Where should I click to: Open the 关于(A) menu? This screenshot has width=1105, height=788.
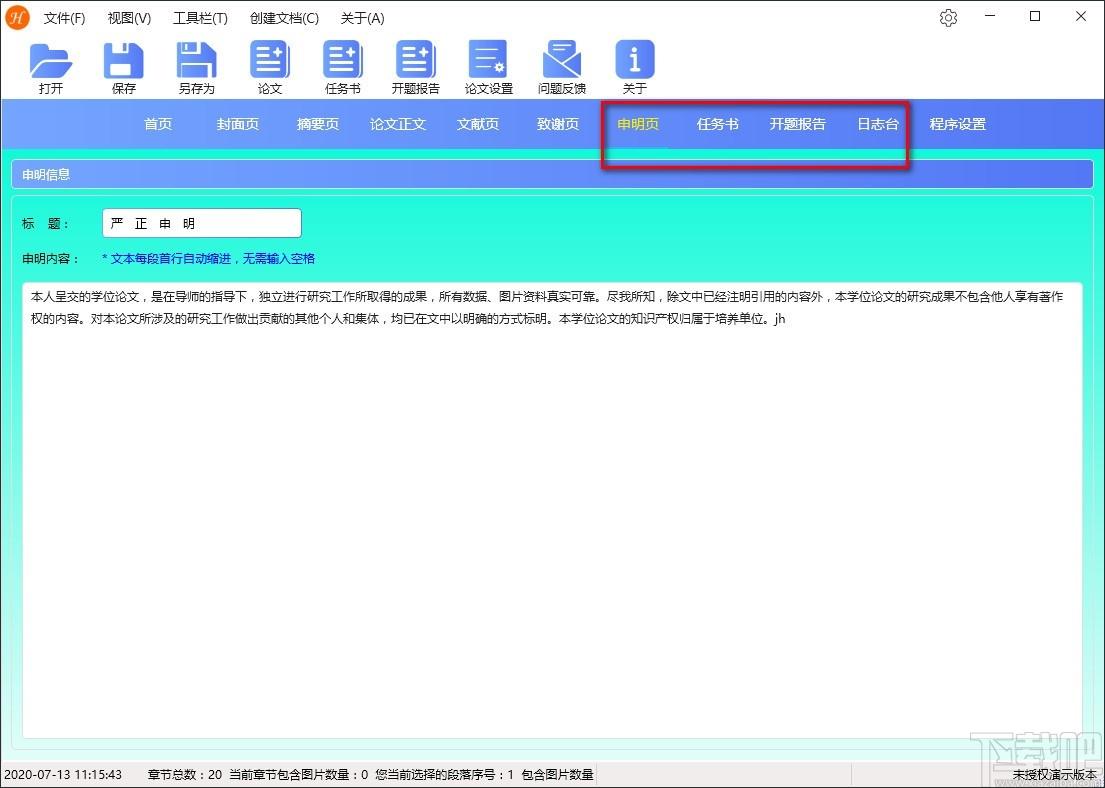pyautogui.click(x=362, y=18)
